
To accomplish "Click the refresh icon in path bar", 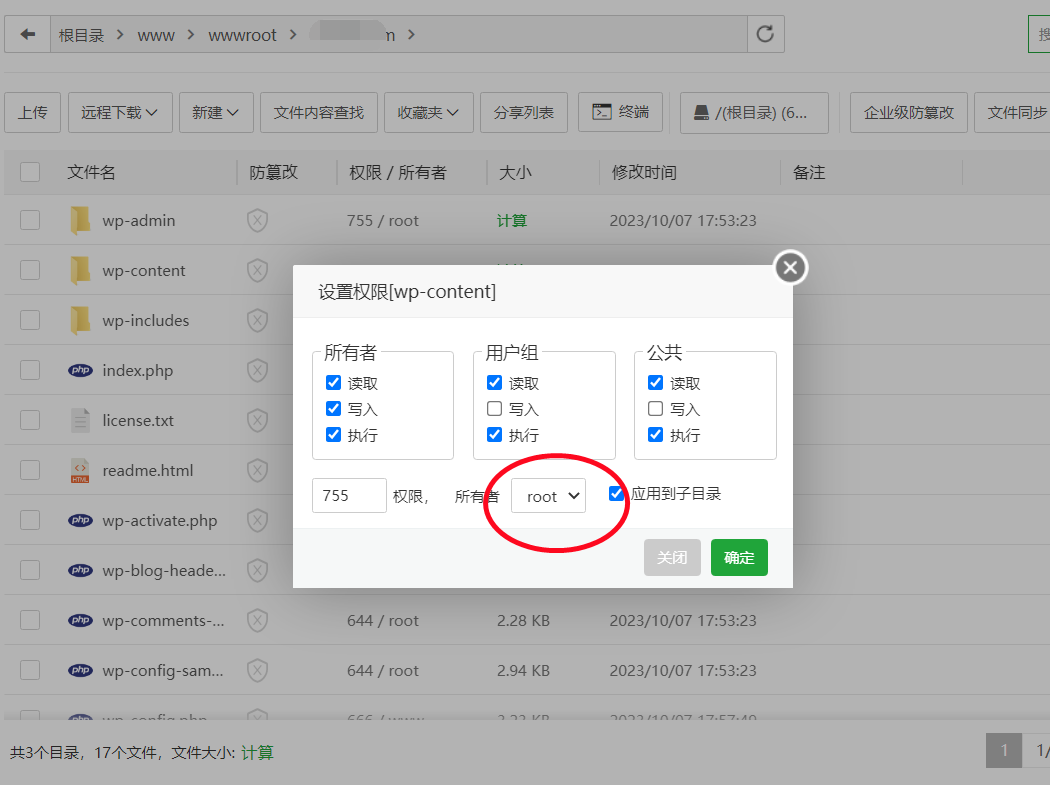I will 765,35.
